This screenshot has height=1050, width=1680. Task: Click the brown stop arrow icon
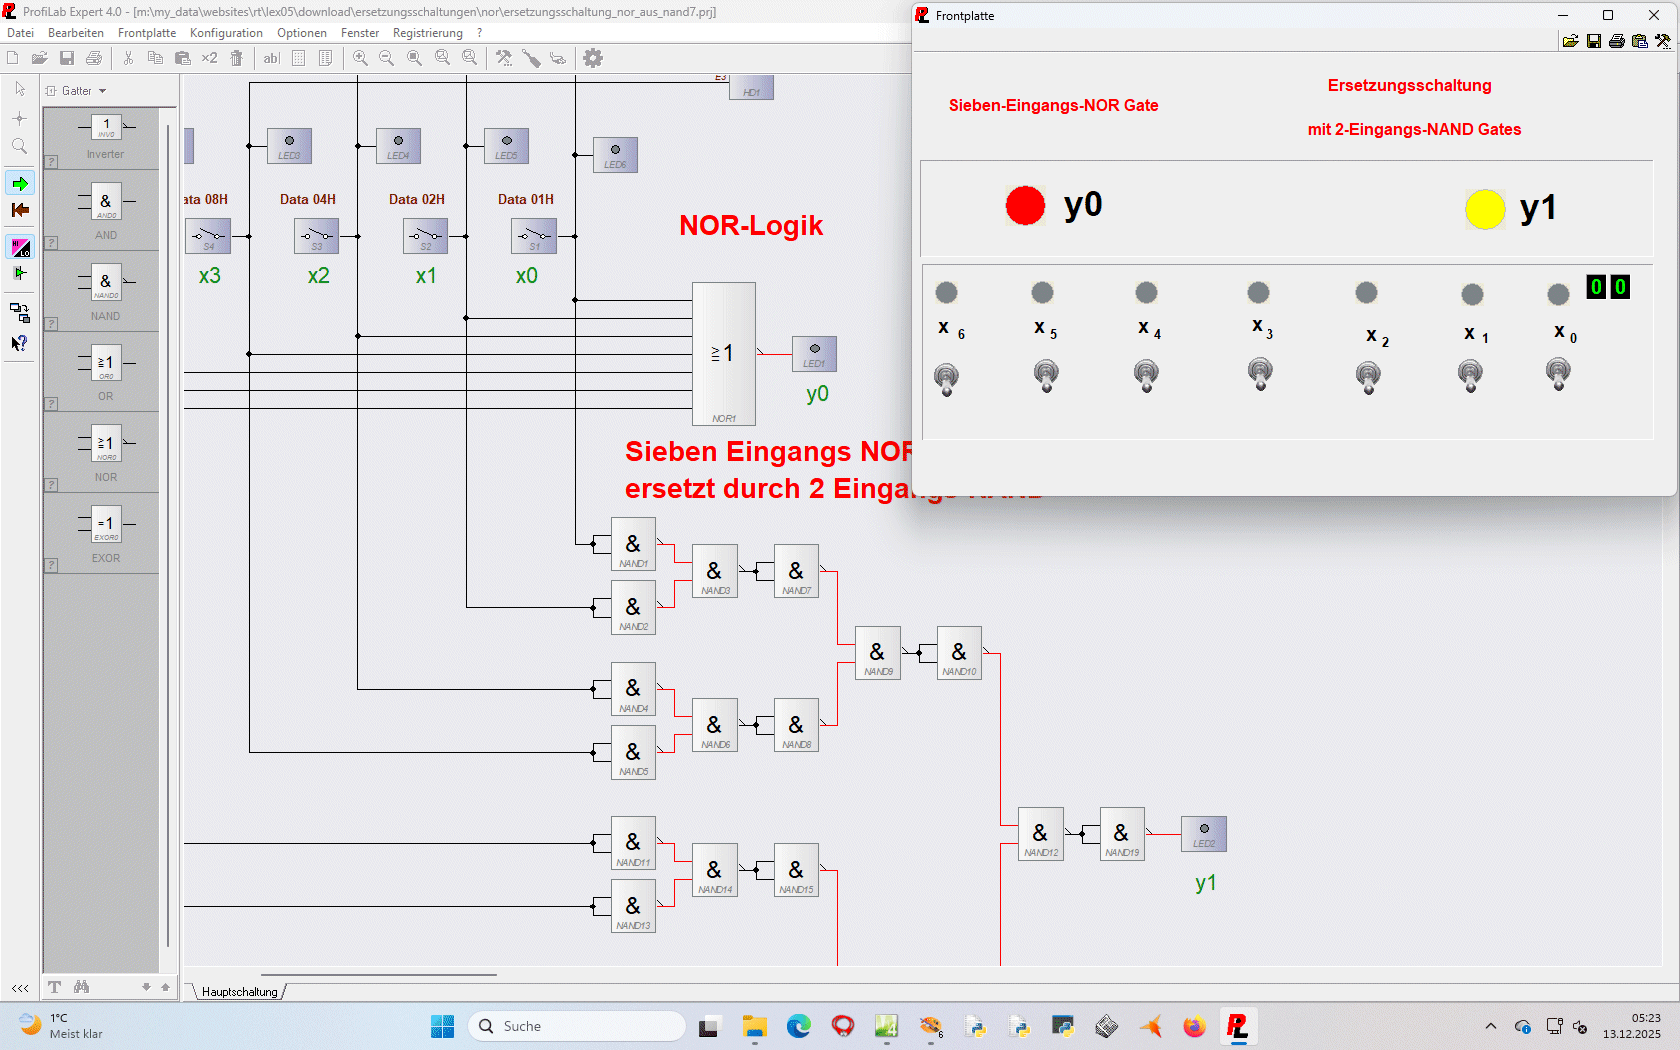point(20,210)
